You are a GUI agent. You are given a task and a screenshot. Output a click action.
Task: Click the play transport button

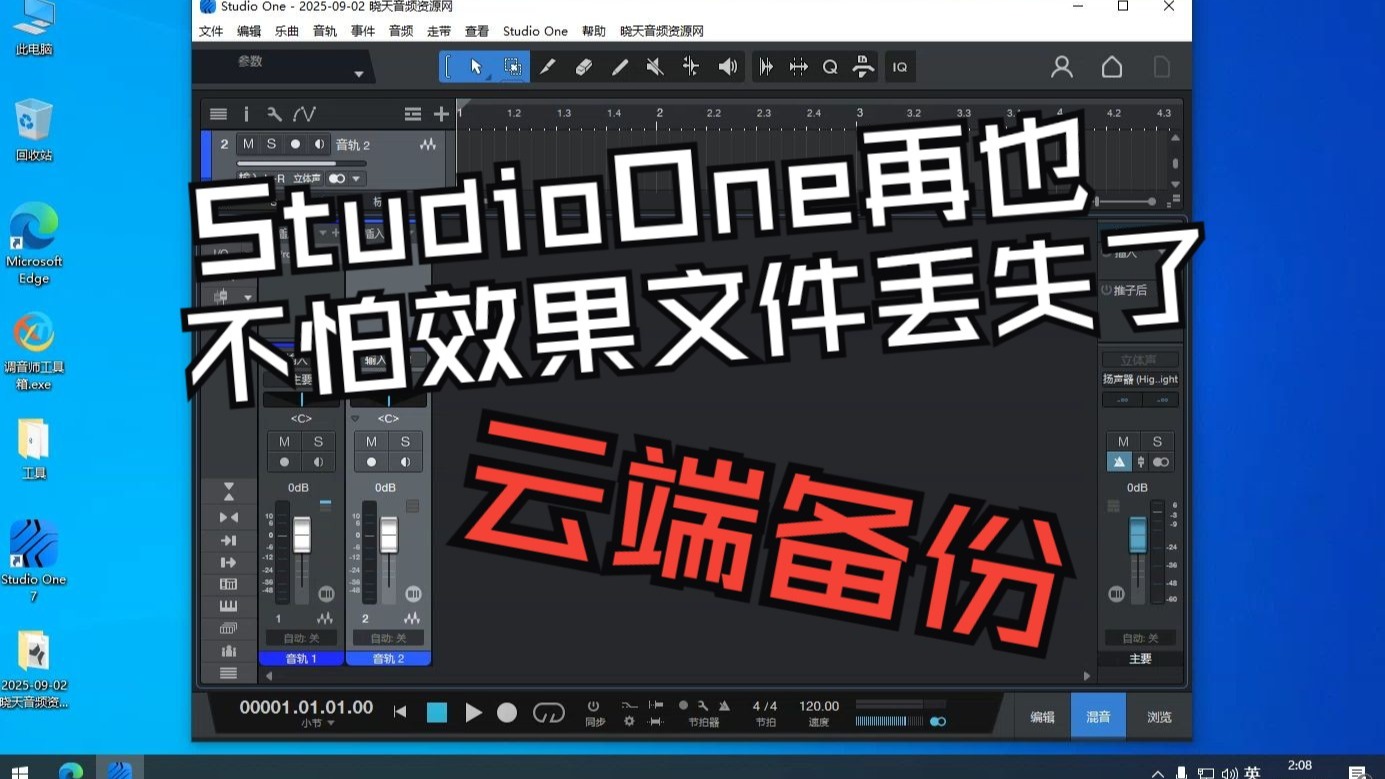tap(473, 712)
